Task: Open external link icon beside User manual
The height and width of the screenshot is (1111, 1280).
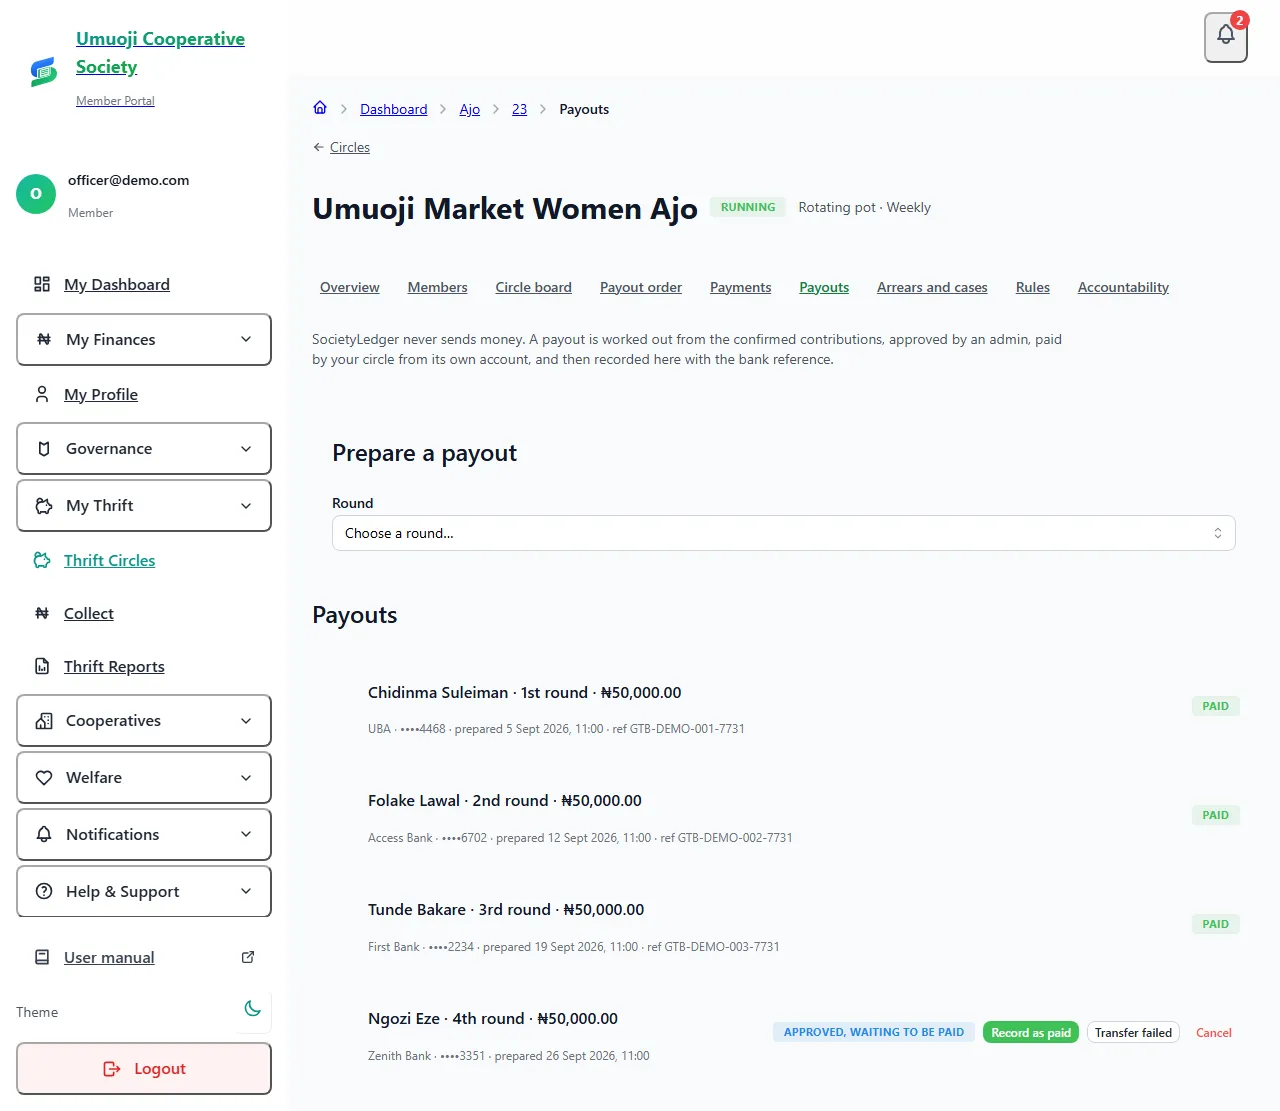Action: (248, 957)
